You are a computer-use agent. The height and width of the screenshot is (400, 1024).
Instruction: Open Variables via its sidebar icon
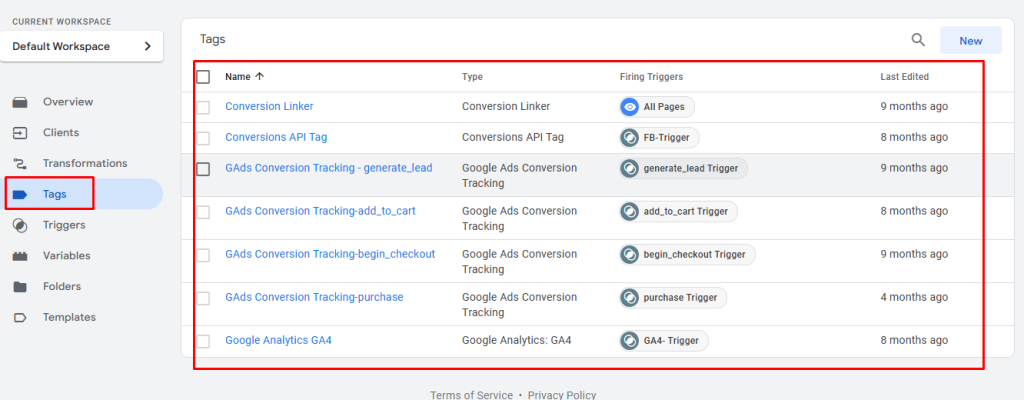coord(20,256)
